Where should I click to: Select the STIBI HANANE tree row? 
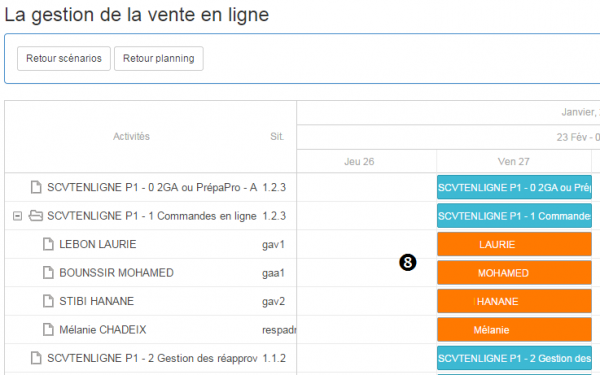150,301
